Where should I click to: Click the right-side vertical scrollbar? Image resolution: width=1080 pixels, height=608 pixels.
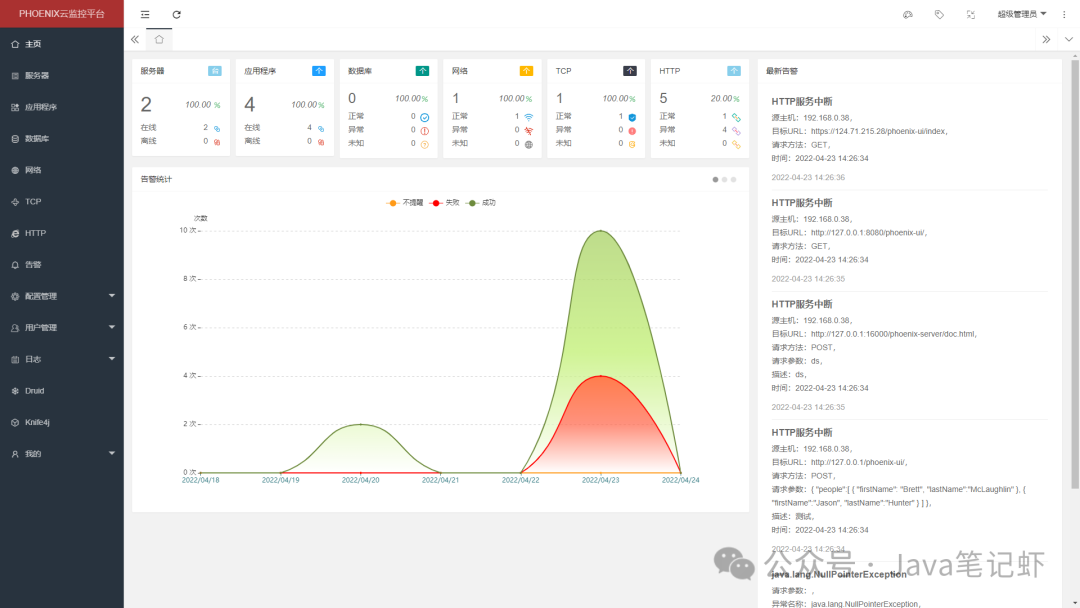point(1074,275)
